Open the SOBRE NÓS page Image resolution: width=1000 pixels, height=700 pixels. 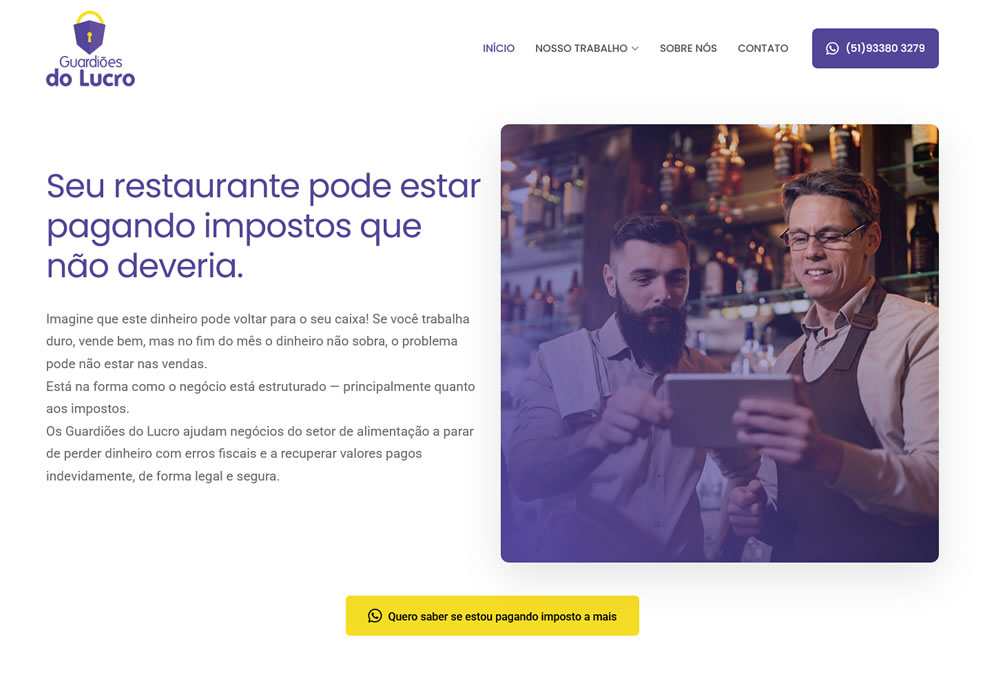point(688,48)
